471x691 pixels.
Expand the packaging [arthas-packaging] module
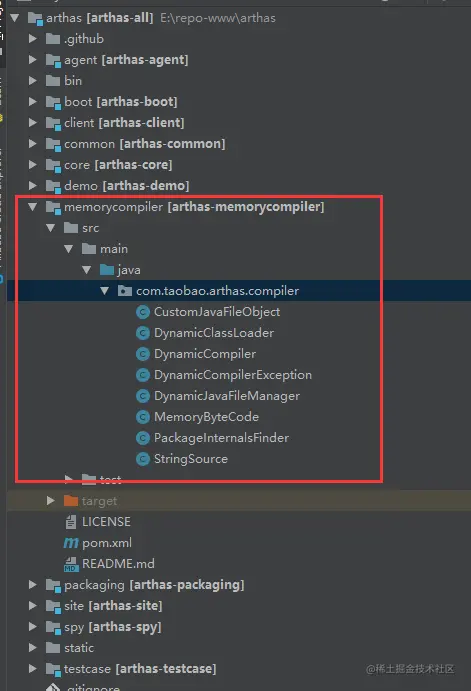point(33,585)
